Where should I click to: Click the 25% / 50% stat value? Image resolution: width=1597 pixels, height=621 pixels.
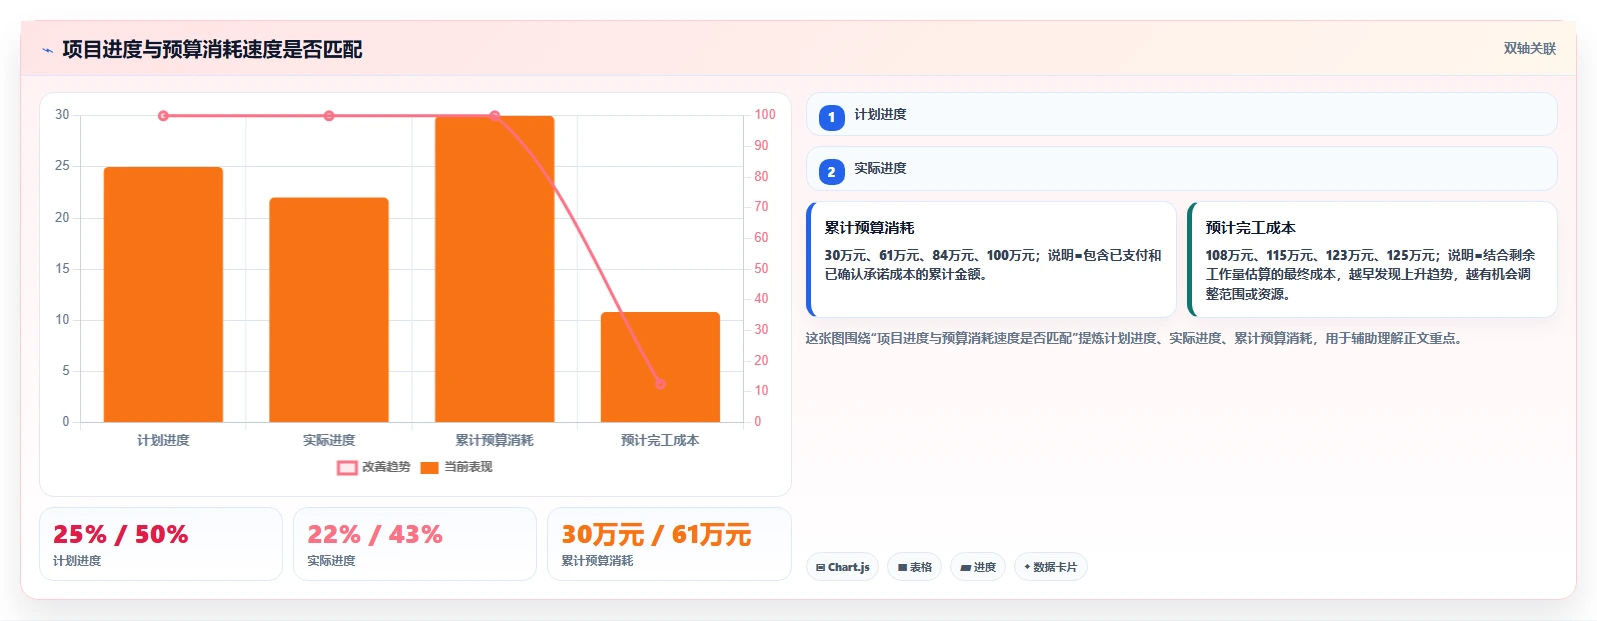coord(120,534)
